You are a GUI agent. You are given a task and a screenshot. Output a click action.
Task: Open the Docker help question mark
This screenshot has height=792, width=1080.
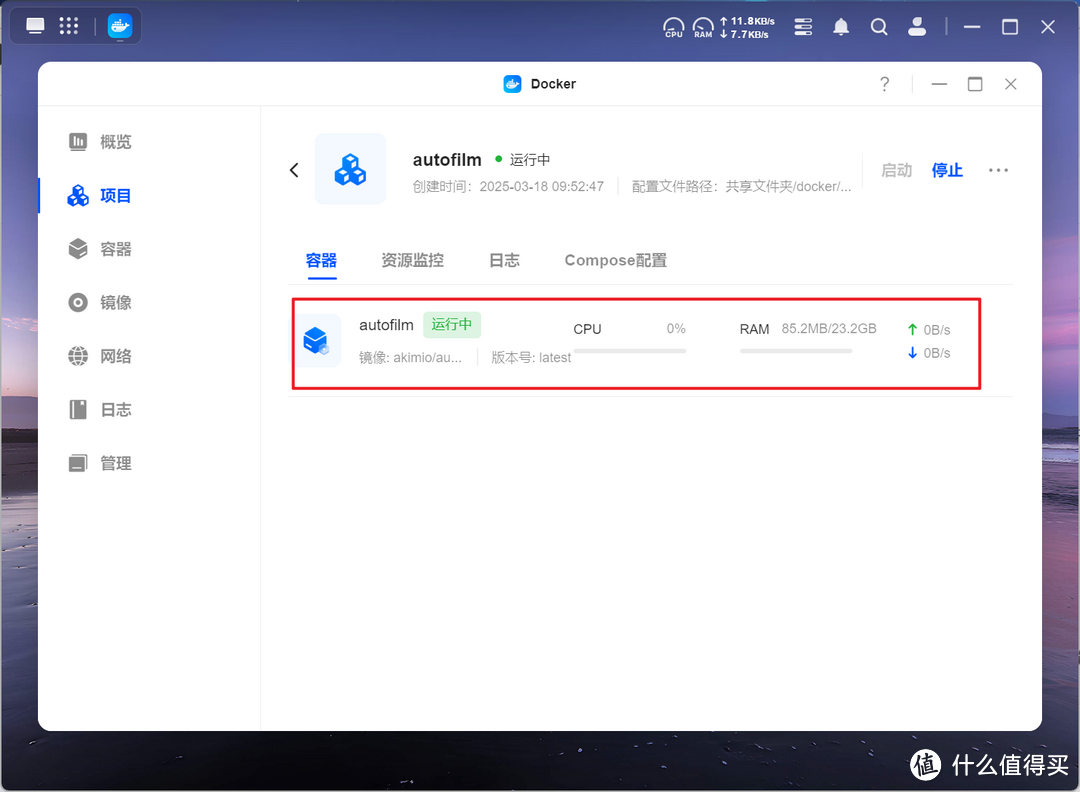coord(884,84)
